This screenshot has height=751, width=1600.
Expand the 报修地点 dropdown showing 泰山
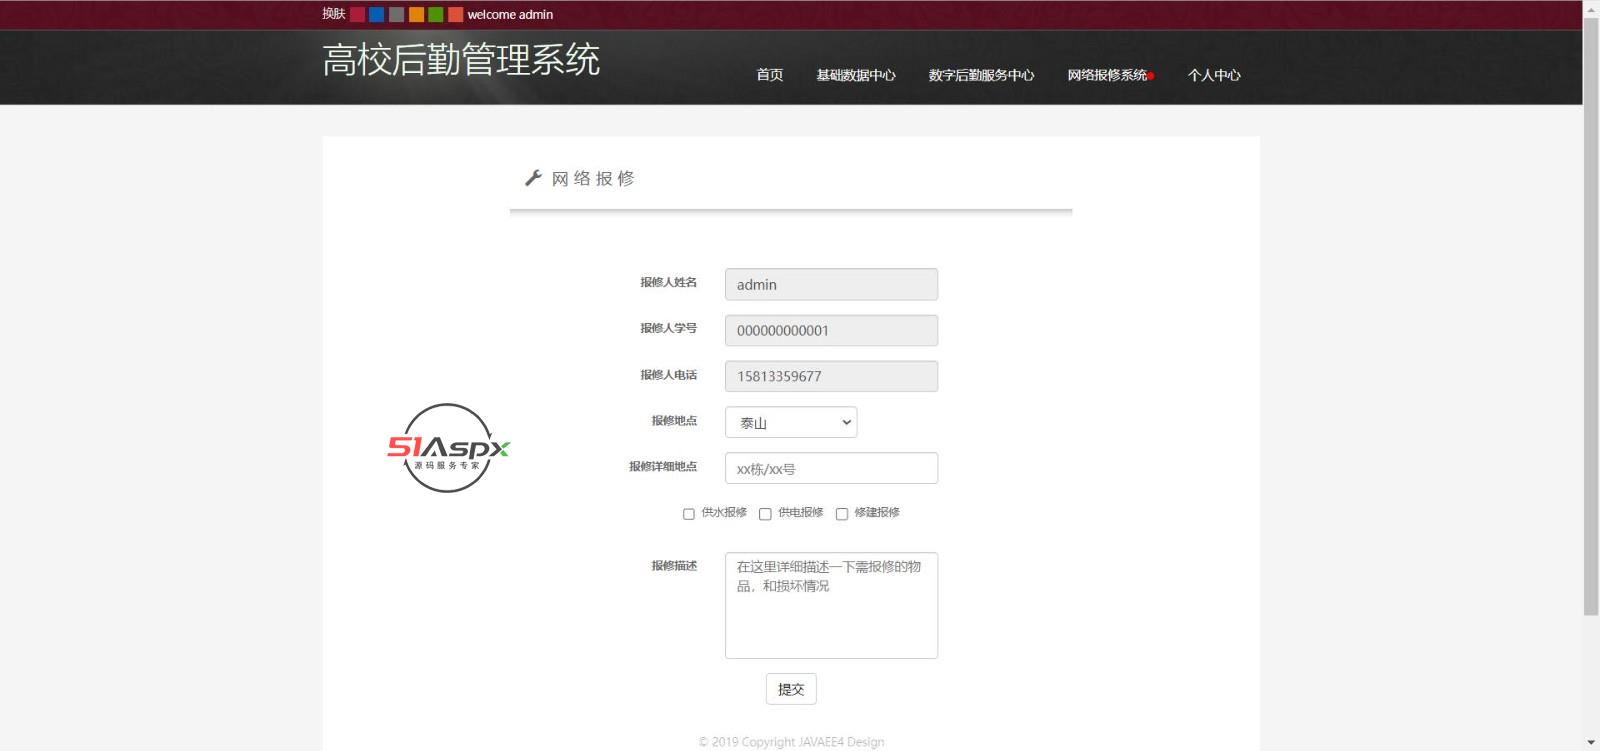tap(790, 422)
